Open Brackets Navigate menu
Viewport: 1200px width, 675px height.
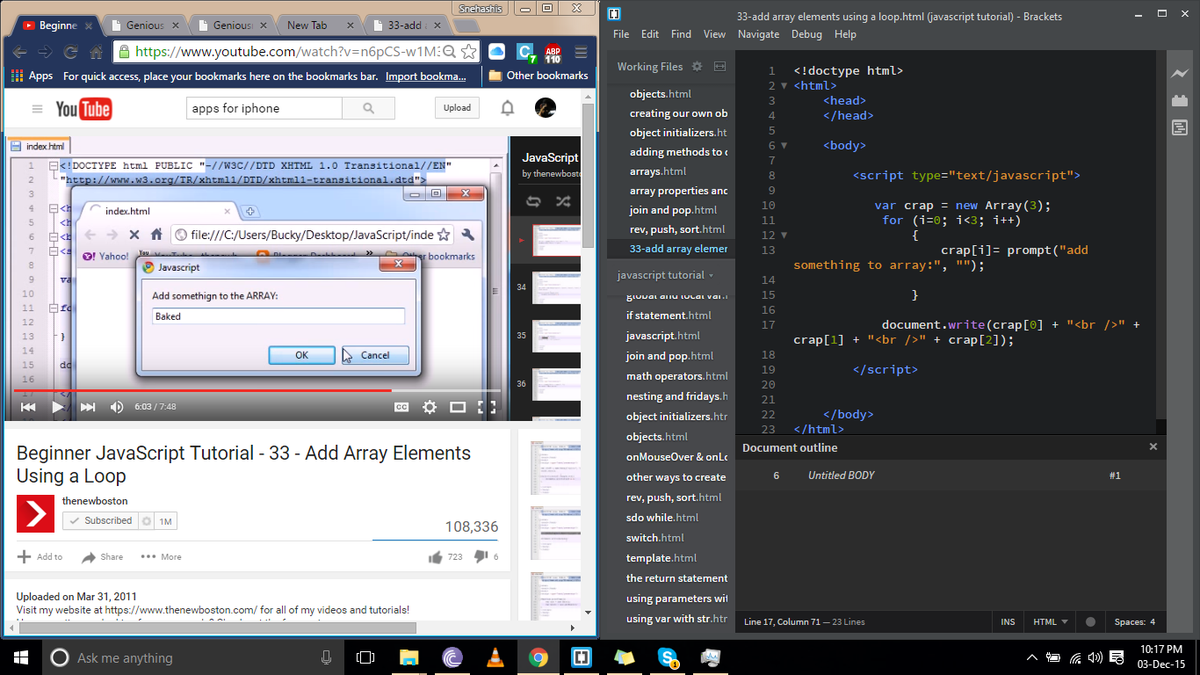[758, 34]
